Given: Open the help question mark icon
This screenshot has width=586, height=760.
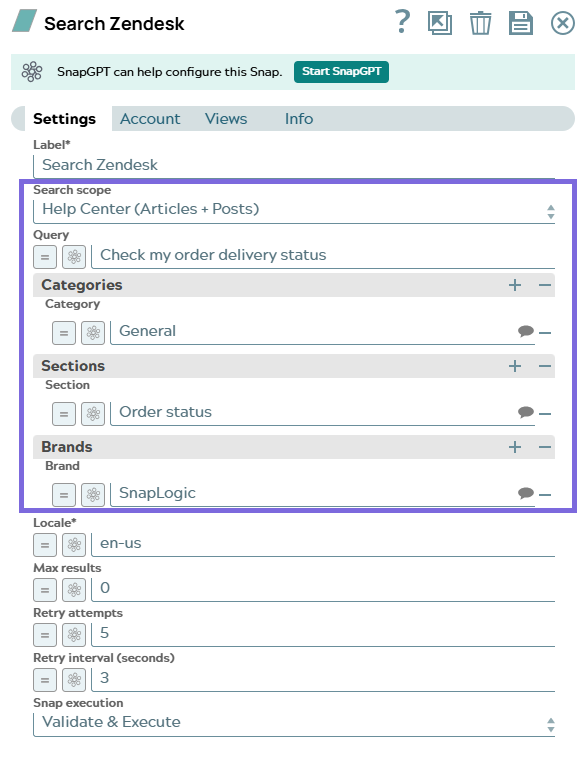Looking at the screenshot, I should pos(402,22).
